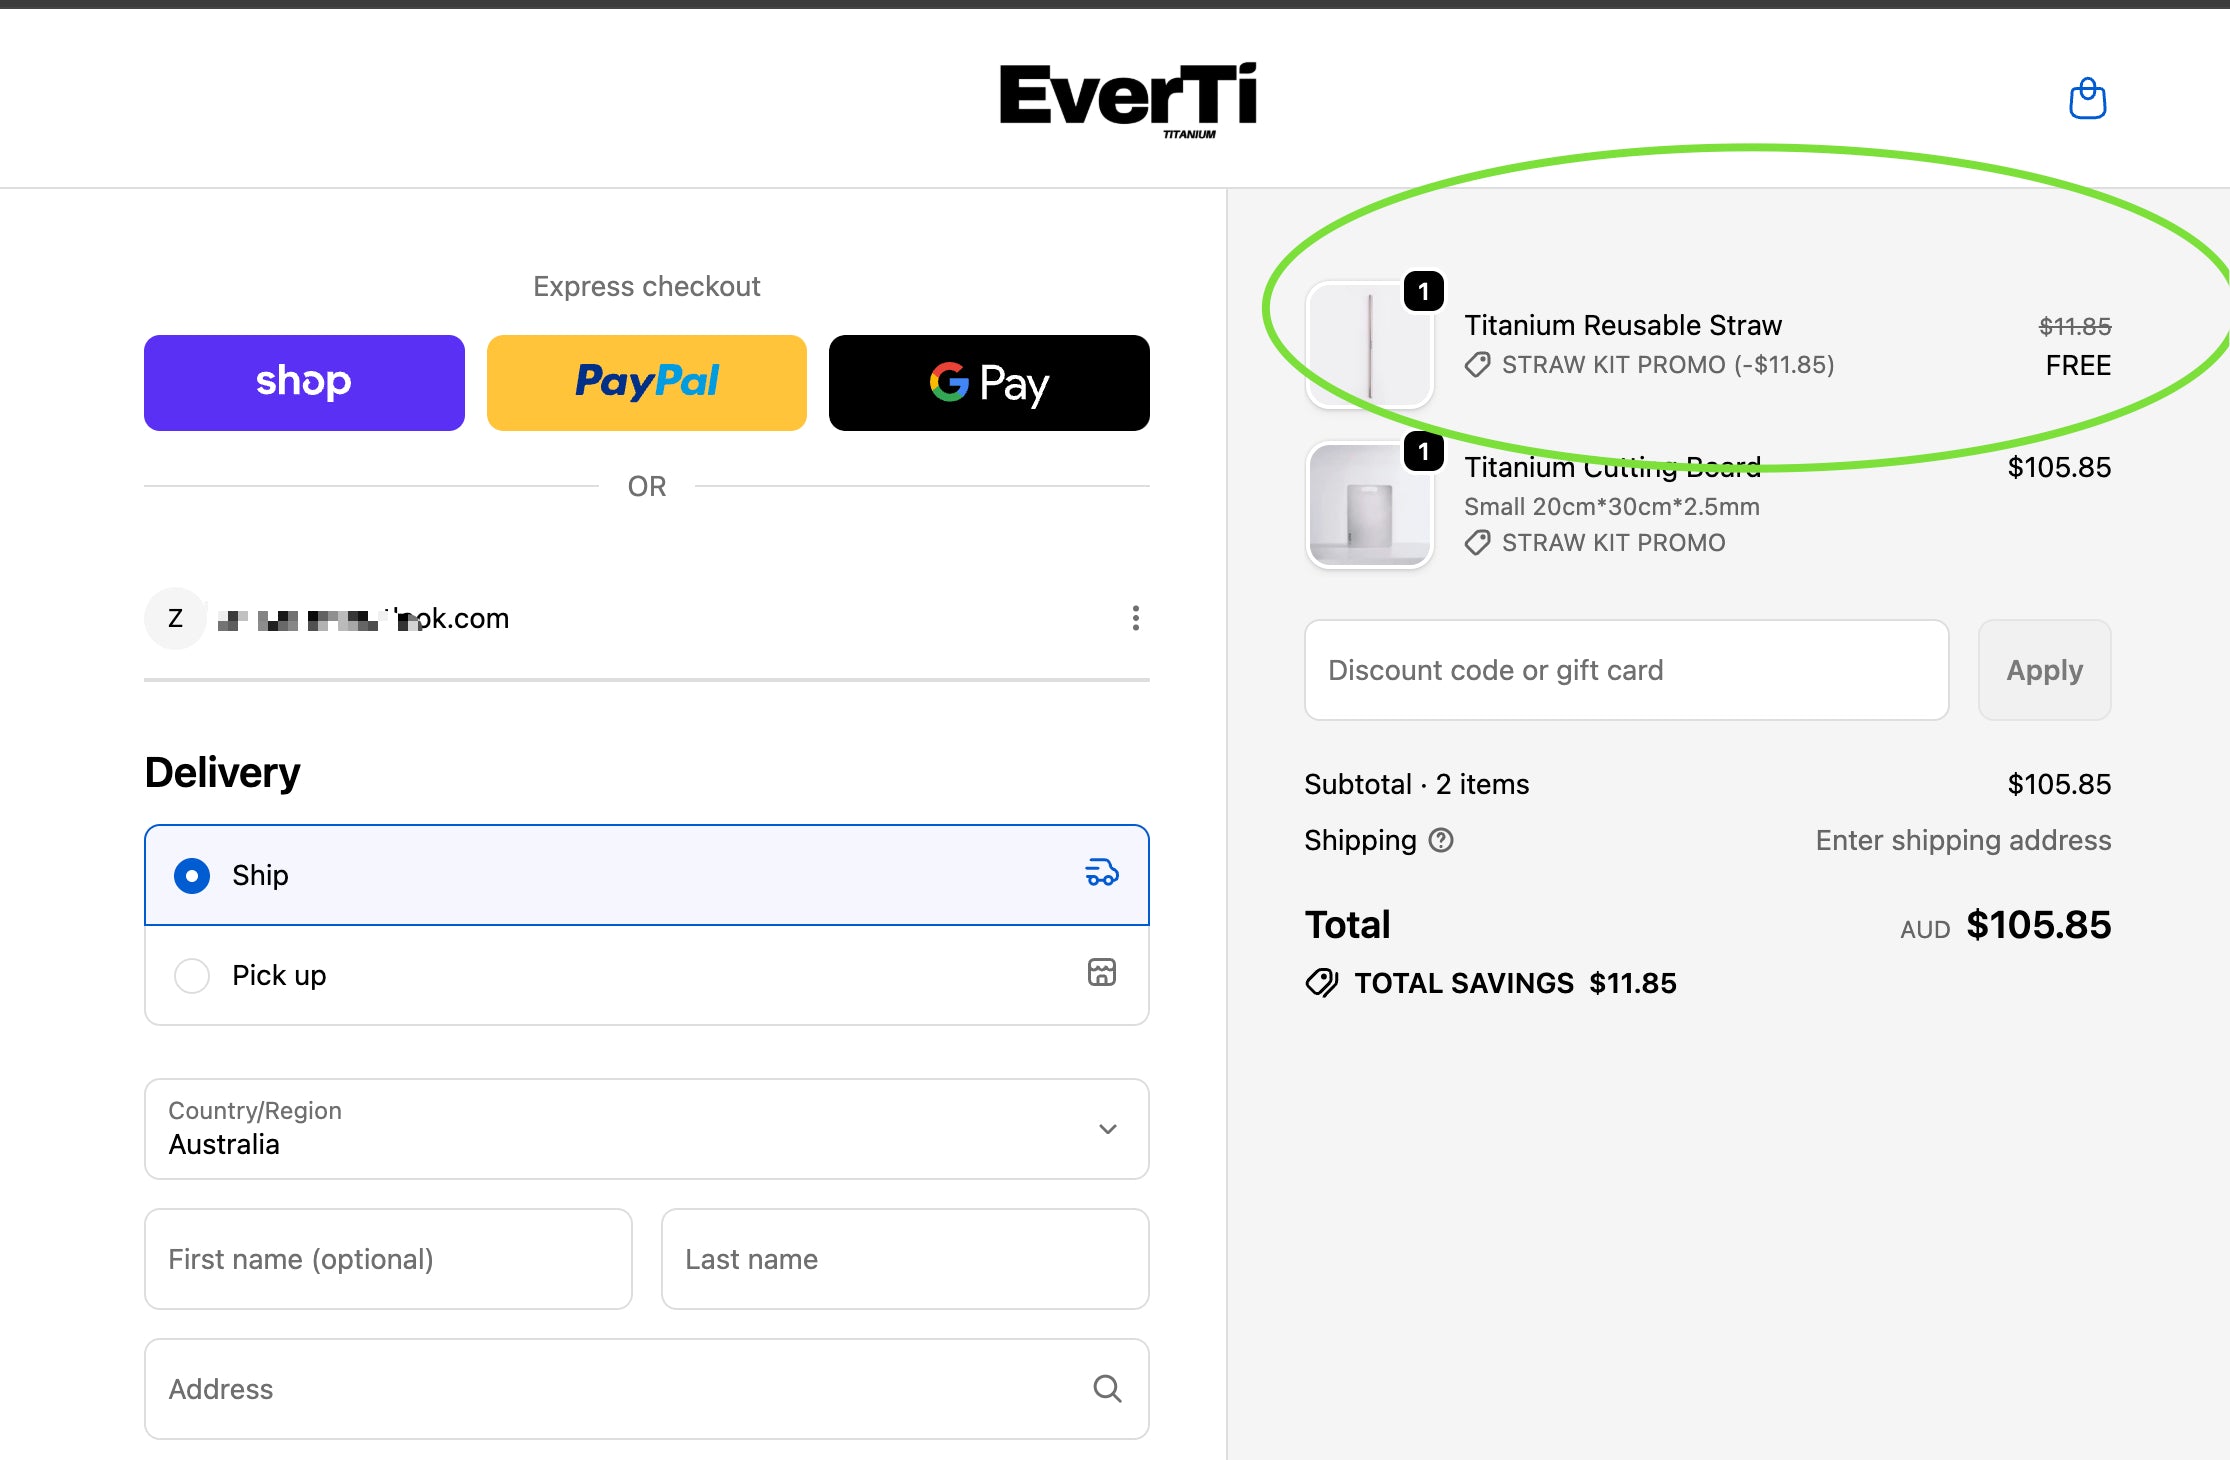Click the Titanium Reusable Straw thumbnail
This screenshot has height=1460, width=2230.
[1369, 345]
